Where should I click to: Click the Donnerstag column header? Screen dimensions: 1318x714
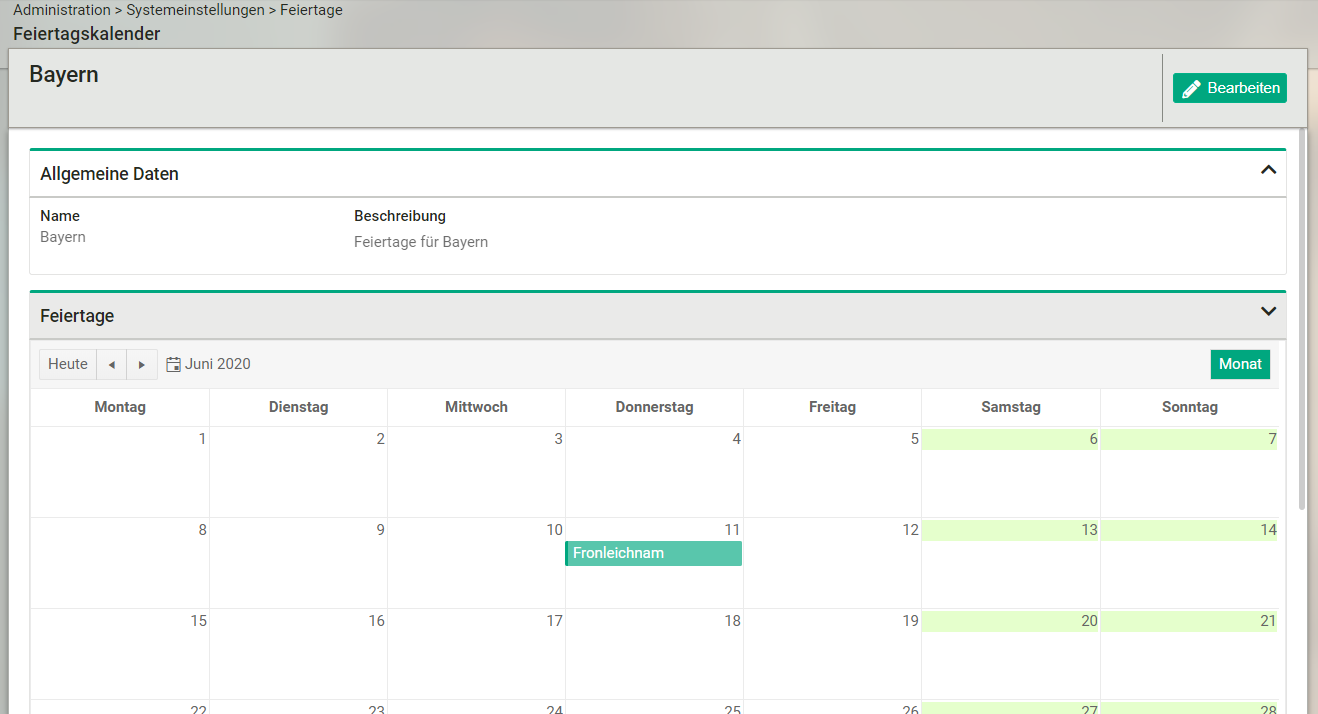click(x=654, y=407)
